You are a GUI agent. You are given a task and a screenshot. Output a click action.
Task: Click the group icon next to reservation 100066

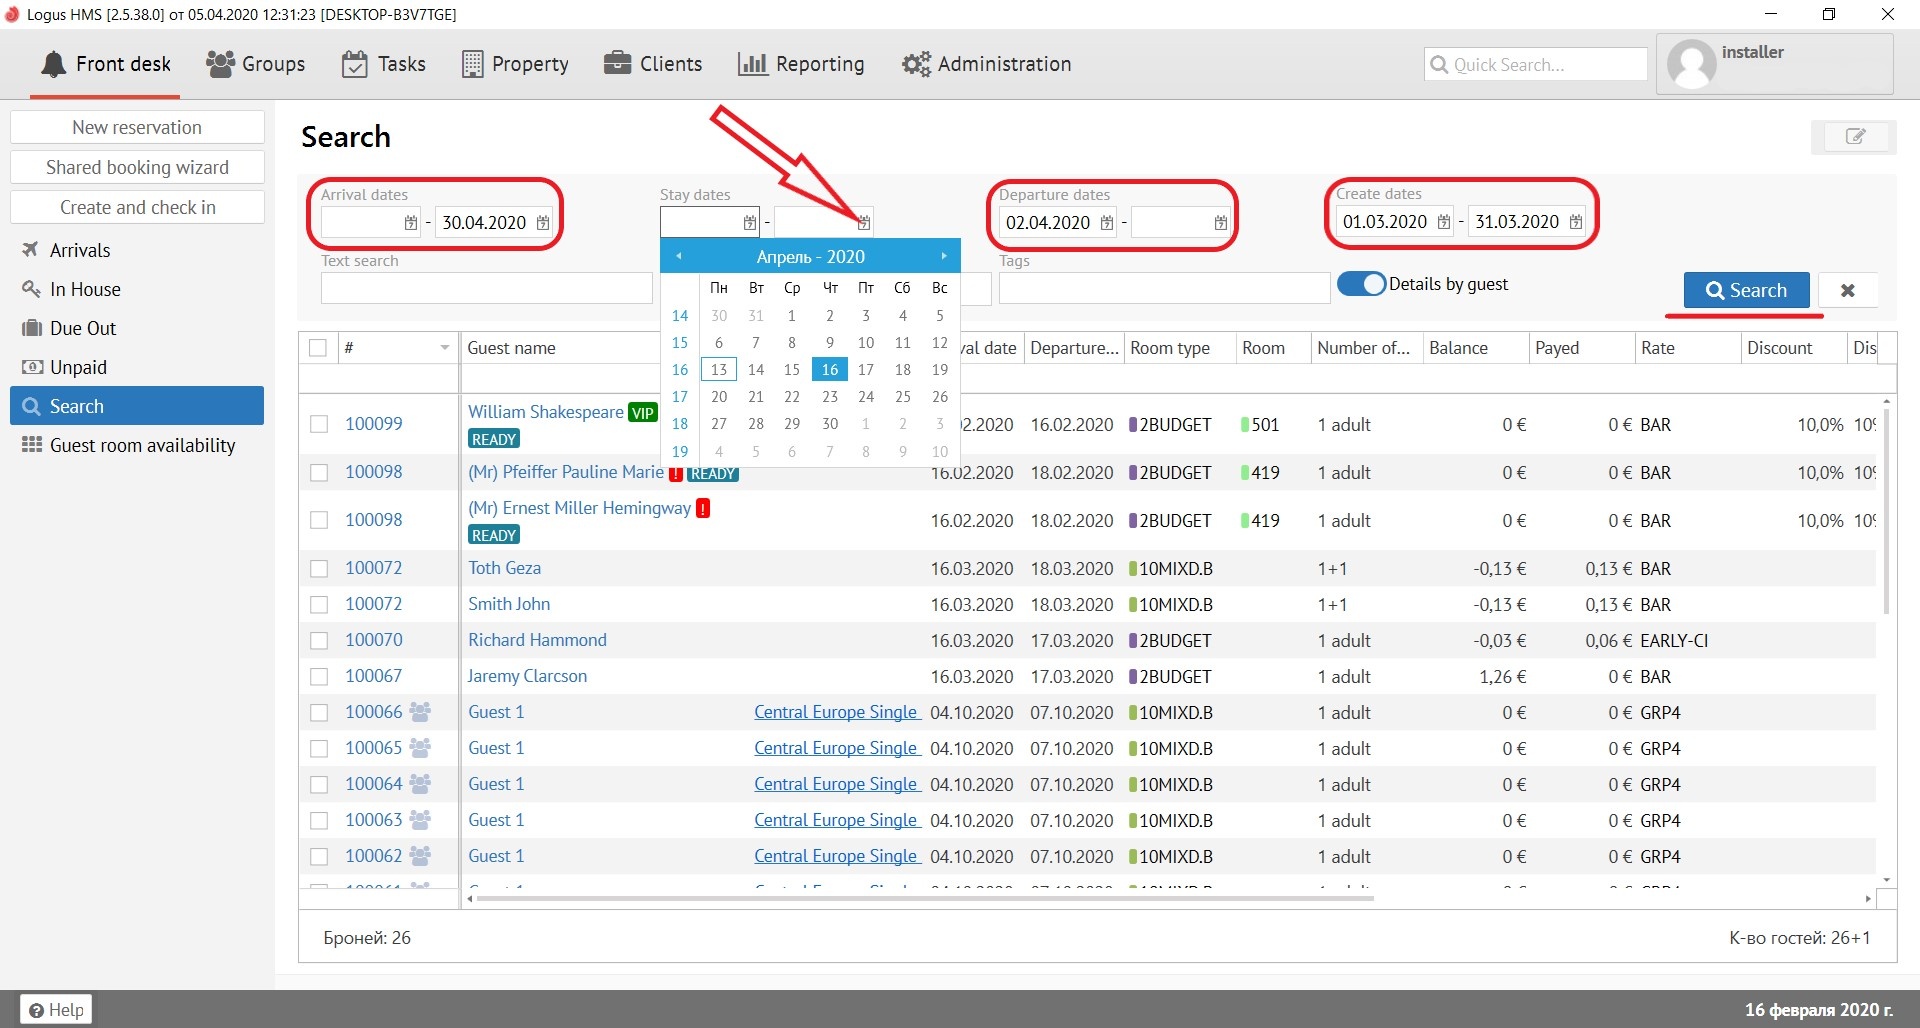click(x=421, y=712)
